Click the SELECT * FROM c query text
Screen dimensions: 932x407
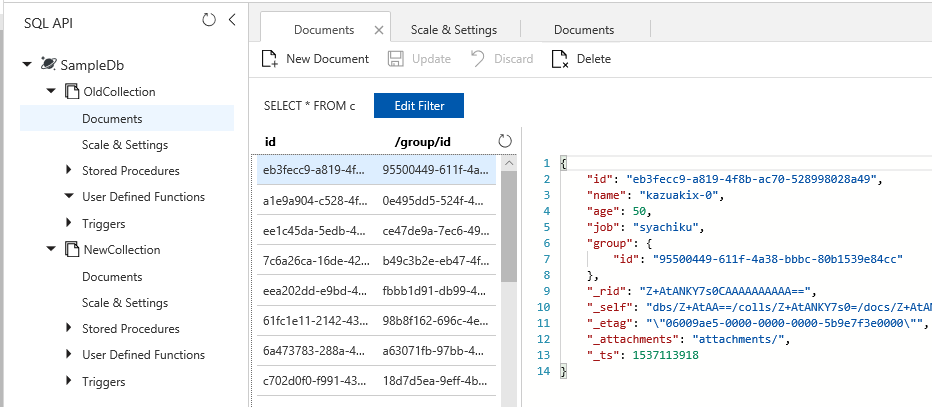(310, 106)
